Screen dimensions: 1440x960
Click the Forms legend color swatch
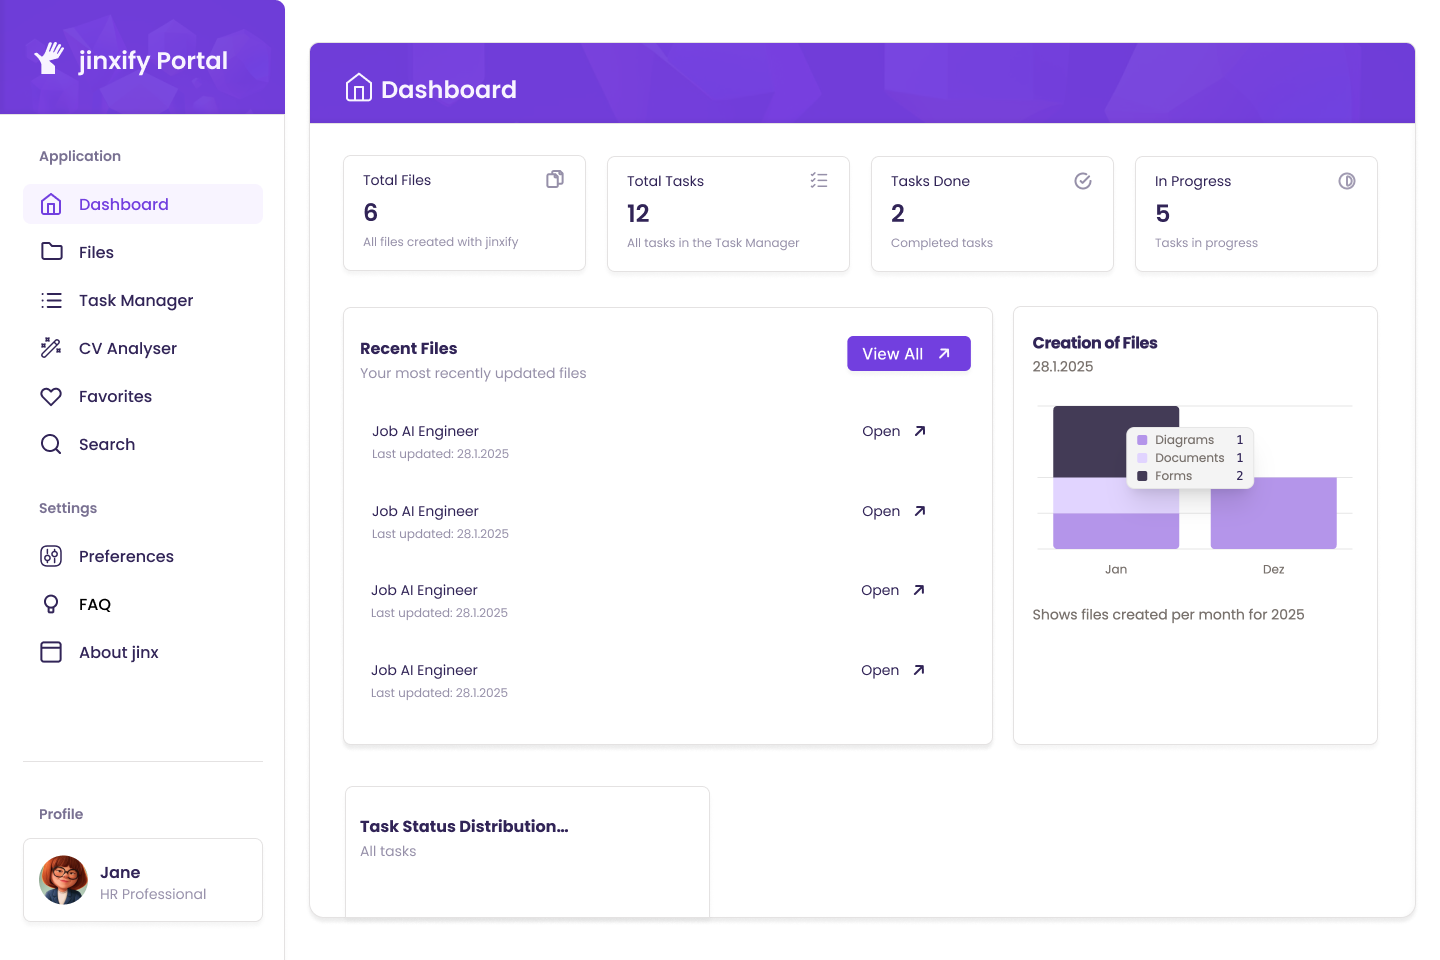click(1142, 476)
